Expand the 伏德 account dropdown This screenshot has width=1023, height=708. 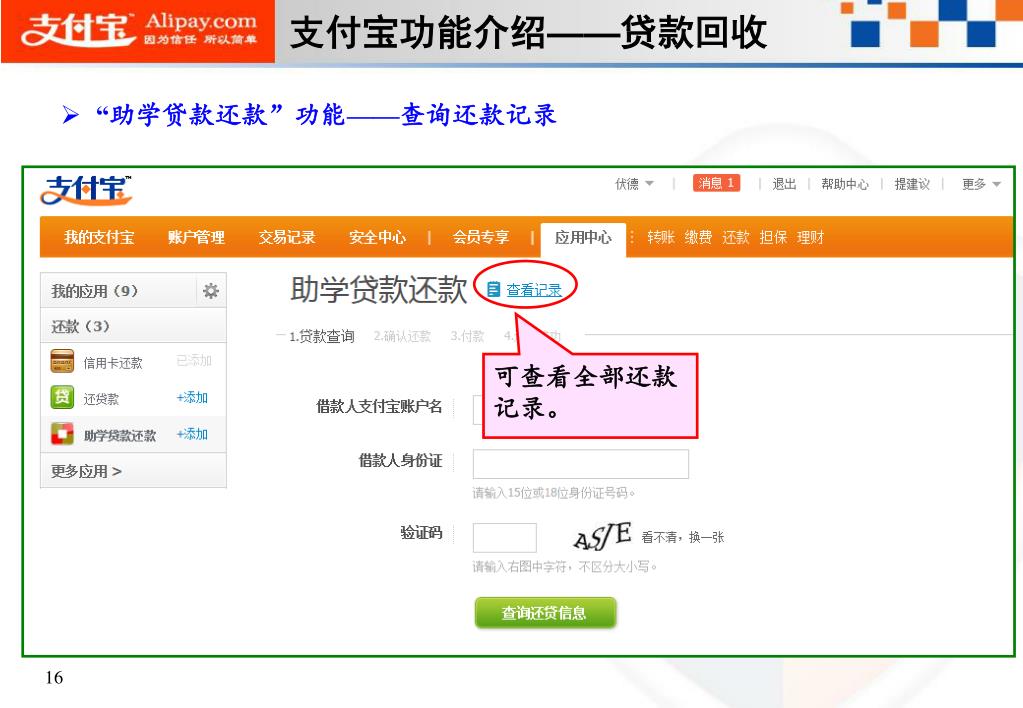634,184
